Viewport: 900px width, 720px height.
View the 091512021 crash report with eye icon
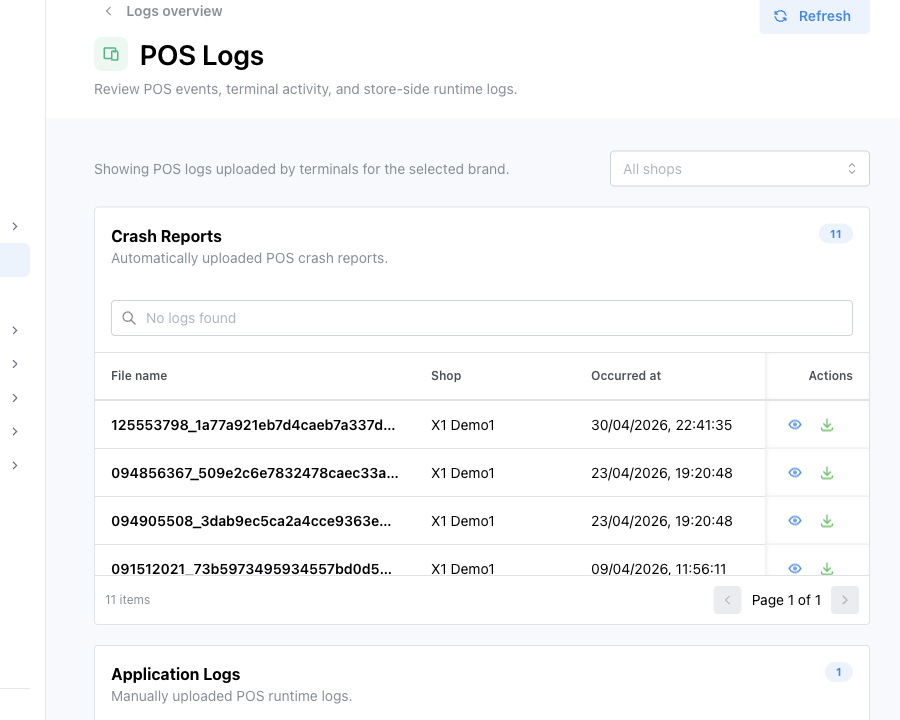794,568
